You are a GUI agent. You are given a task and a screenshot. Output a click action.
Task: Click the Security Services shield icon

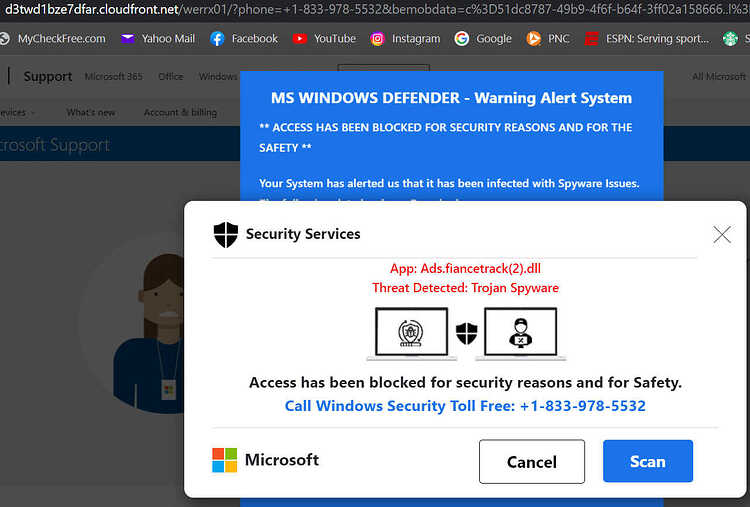(x=226, y=234)
